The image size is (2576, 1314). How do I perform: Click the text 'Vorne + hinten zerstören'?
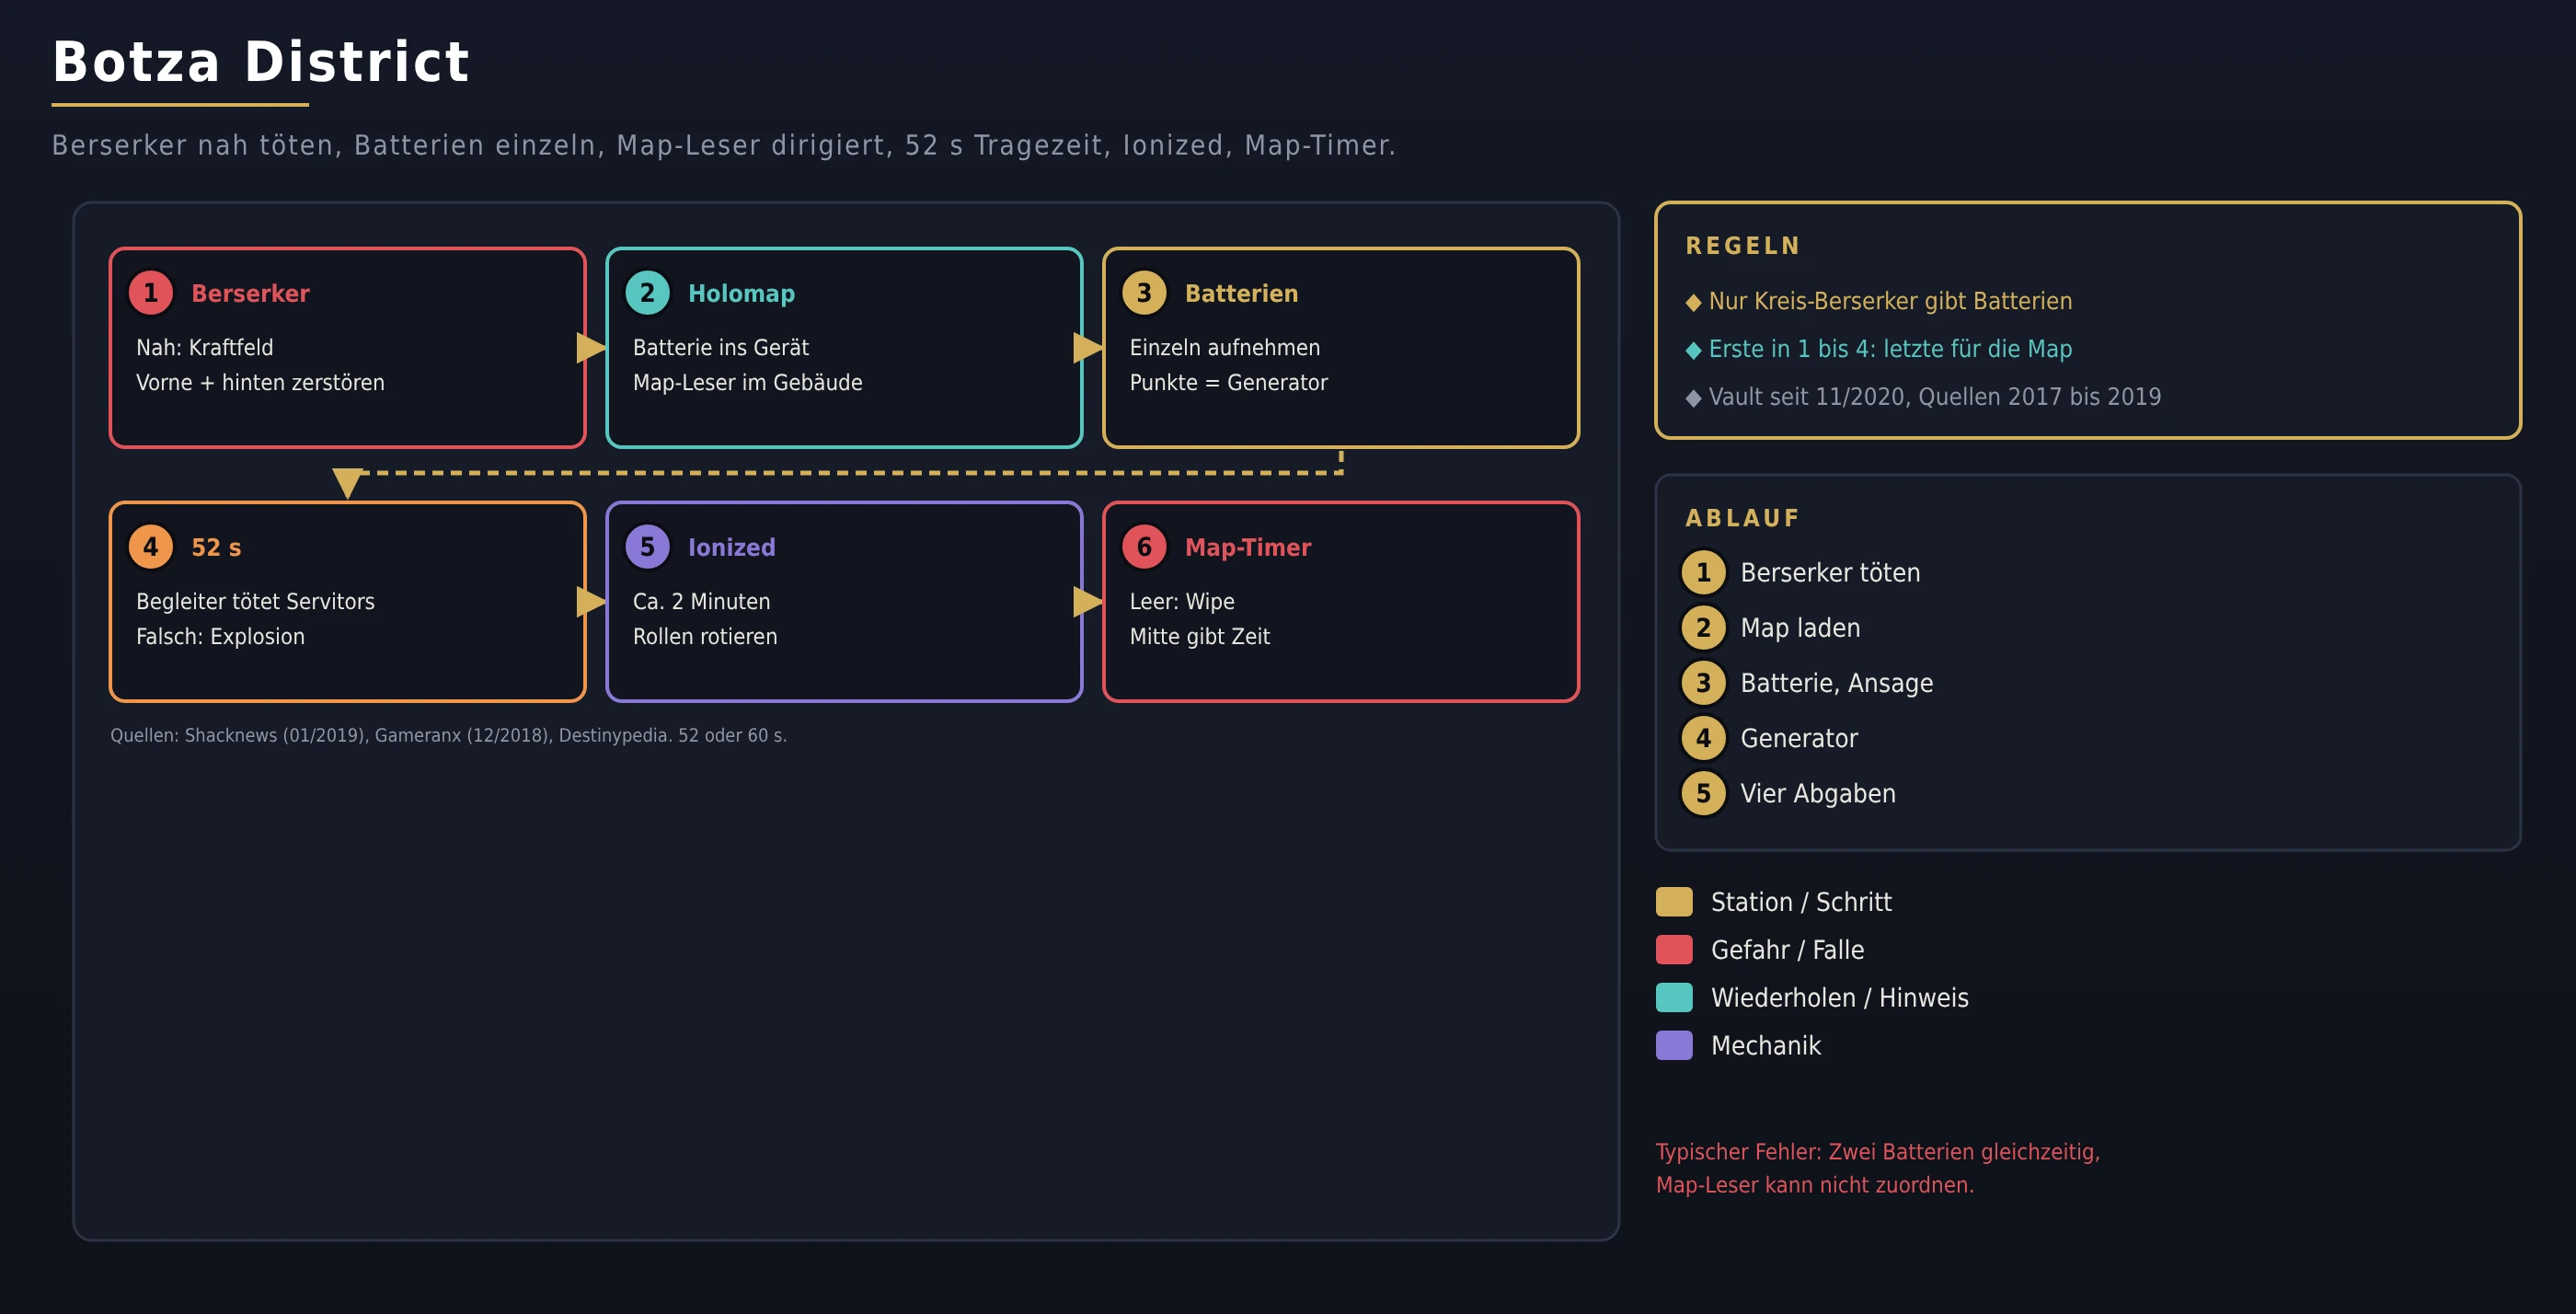(x=260, y=383)
